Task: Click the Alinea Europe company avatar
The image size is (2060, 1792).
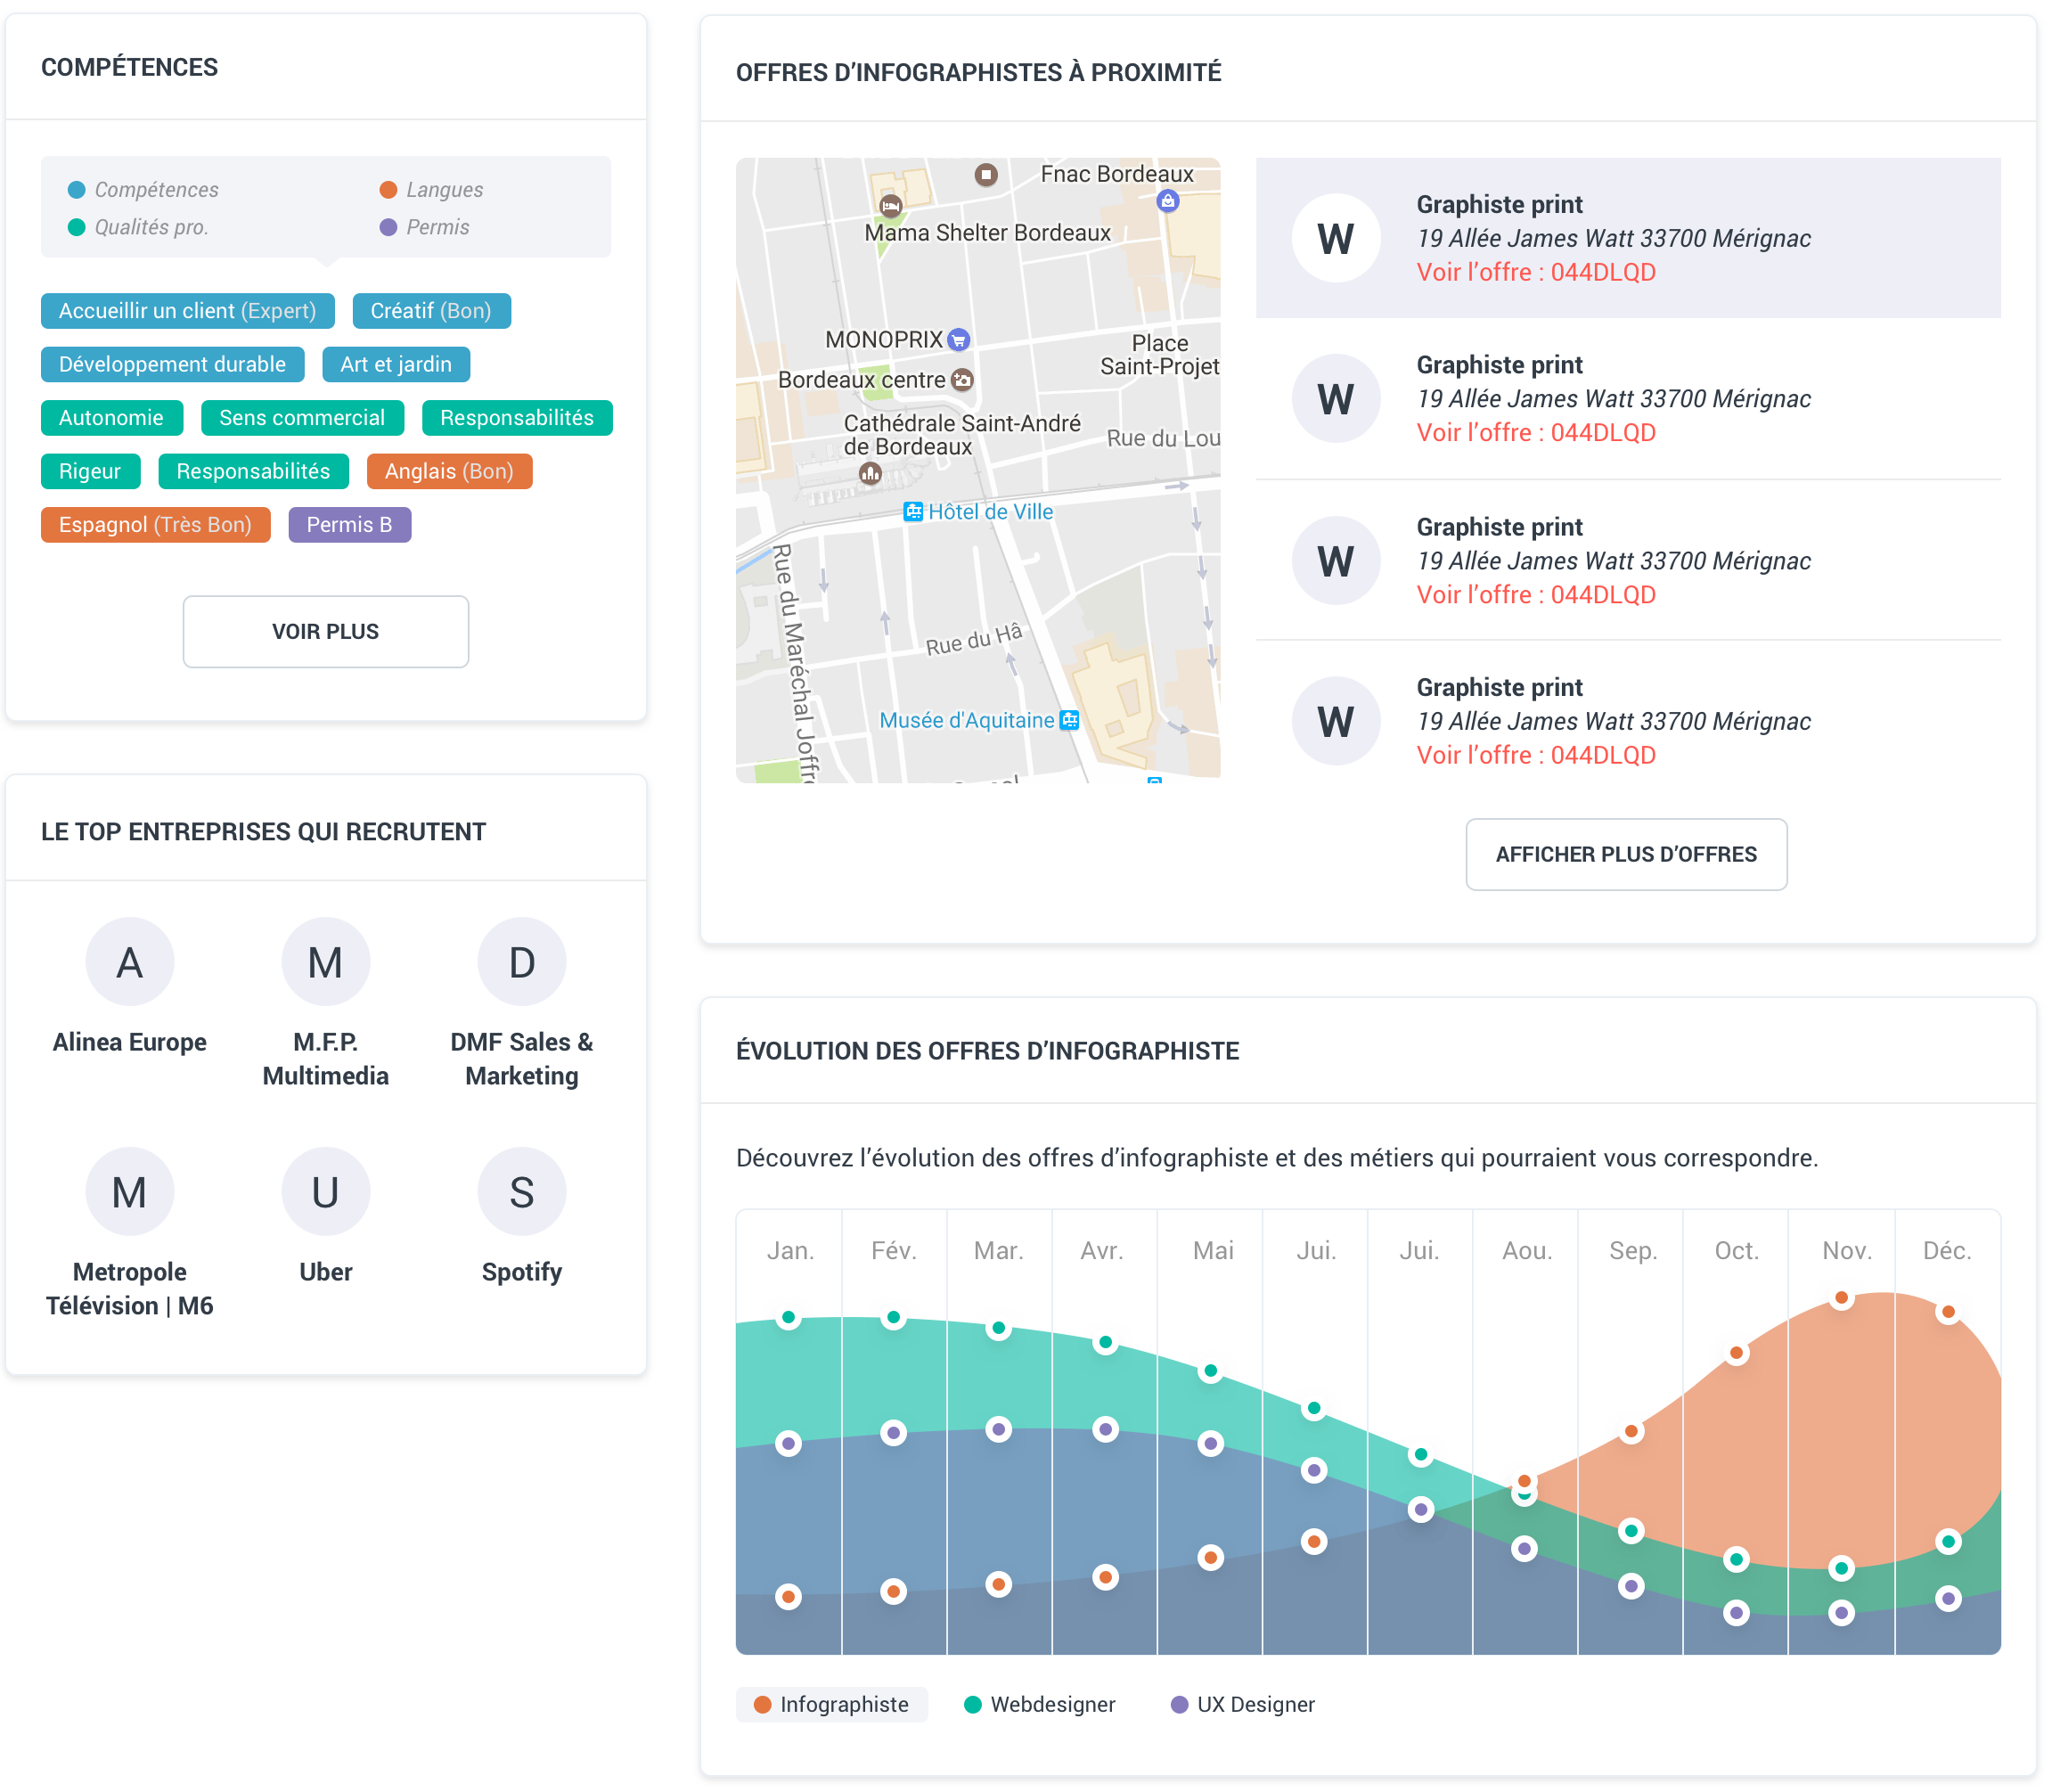Action: [129, 962]
